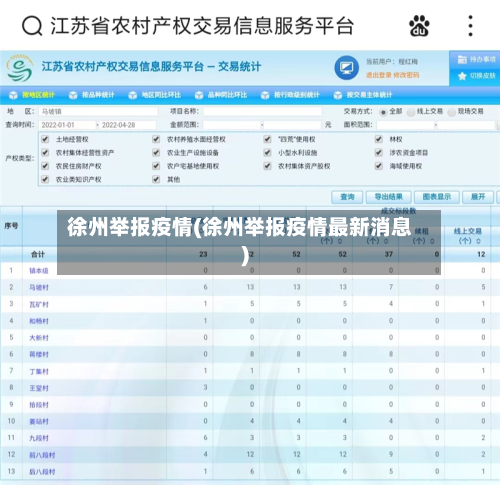
Task: Open the 九段村 link
Action: [x=39, y=438]
